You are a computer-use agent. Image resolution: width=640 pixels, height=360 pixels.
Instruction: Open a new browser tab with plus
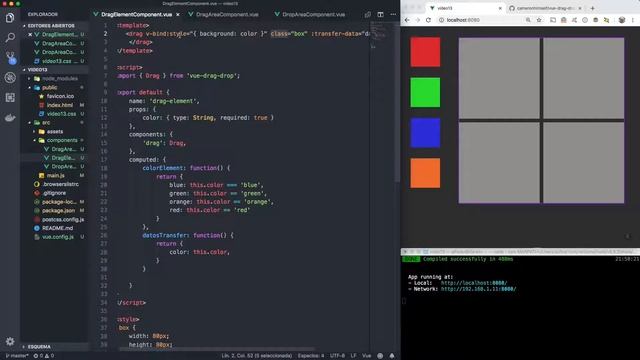click(x=592, y=8)
